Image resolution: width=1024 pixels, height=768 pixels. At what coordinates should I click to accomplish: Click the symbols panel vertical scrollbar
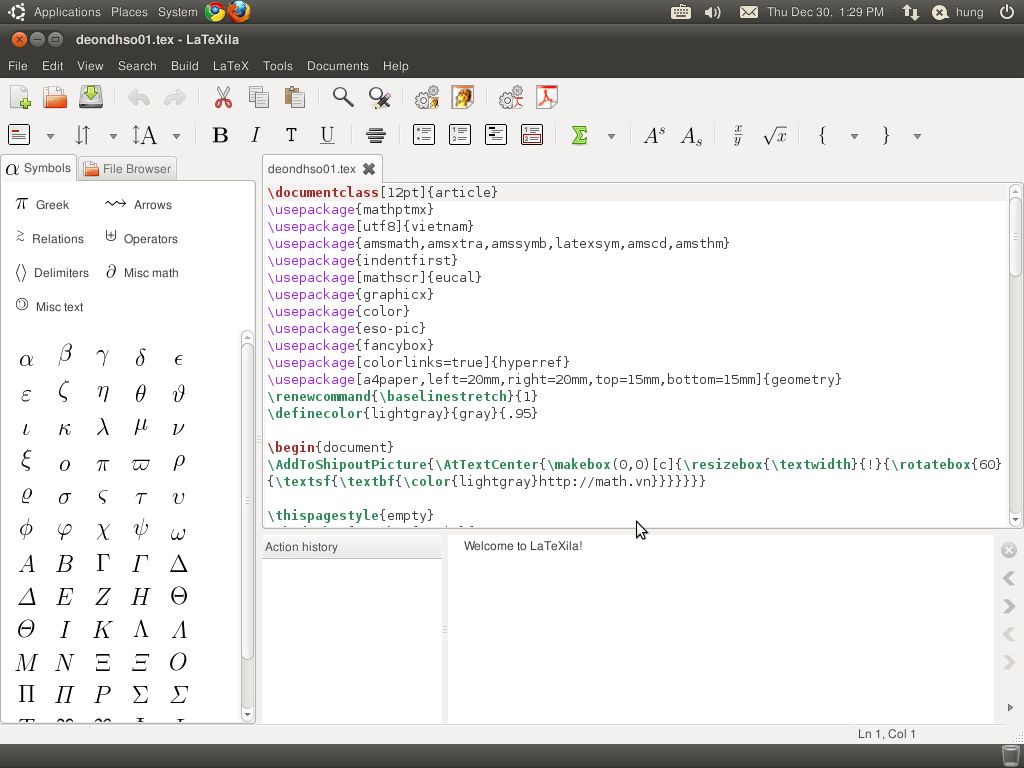248,500
